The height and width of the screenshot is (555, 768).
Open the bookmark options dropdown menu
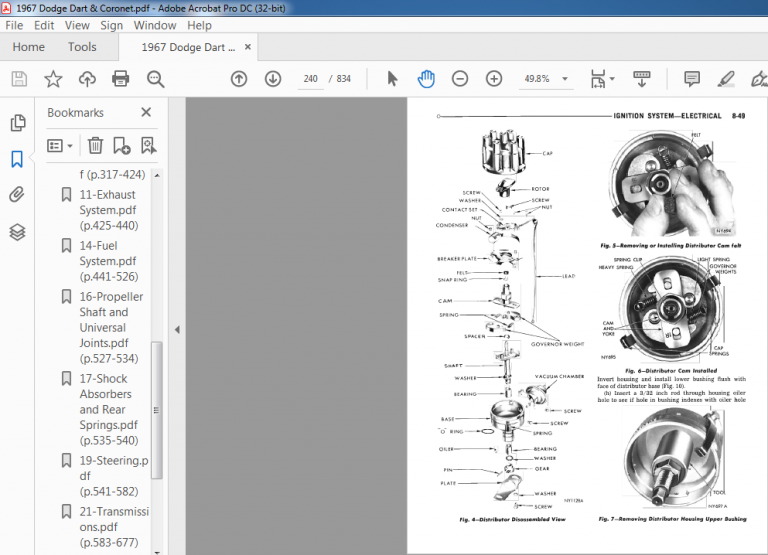pyautogui.click(x=60, y=145)
